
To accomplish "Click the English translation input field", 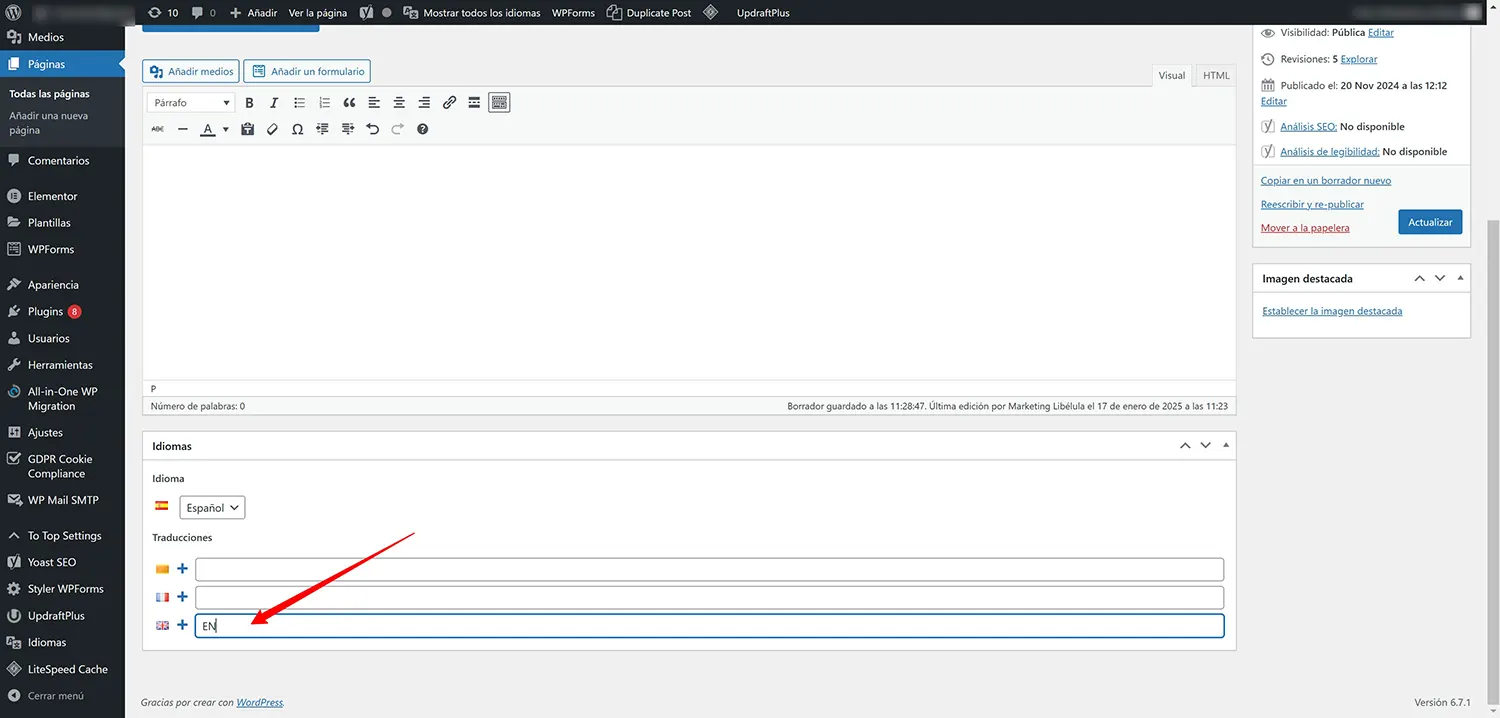I will pos(709,626).
